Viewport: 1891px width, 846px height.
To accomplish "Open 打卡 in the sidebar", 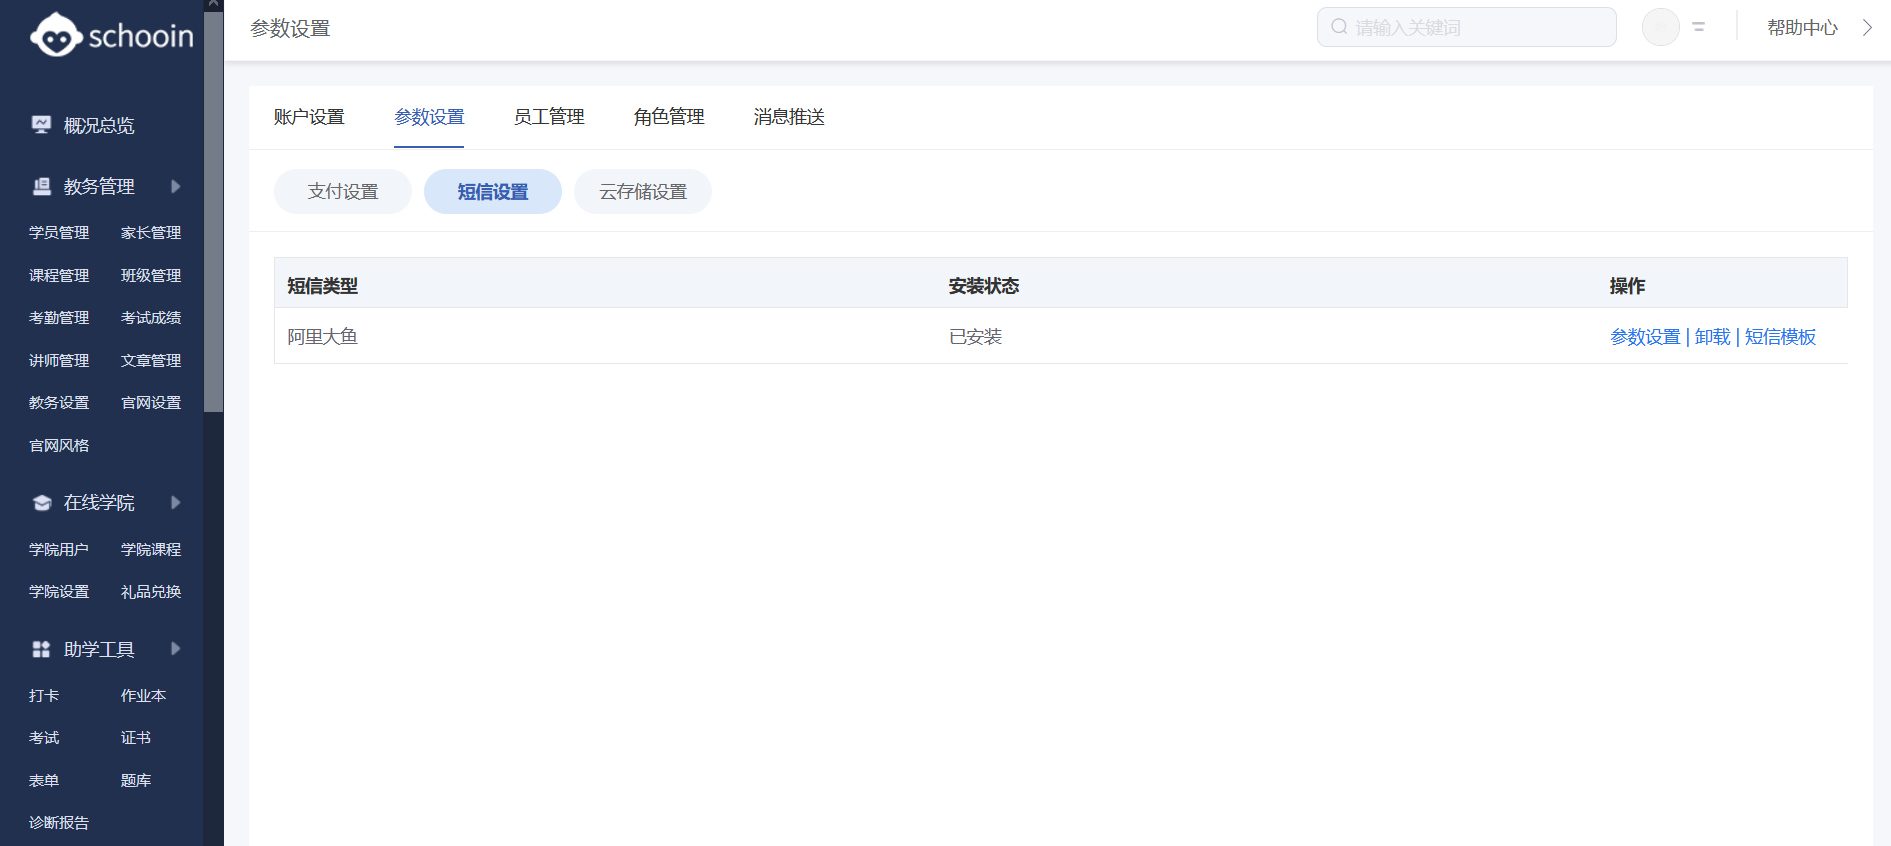I will (x=44, y=695).
